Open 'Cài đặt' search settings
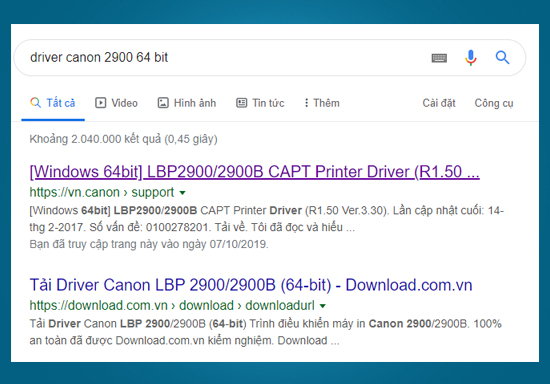The image size is (550, 384). (439, 103)
